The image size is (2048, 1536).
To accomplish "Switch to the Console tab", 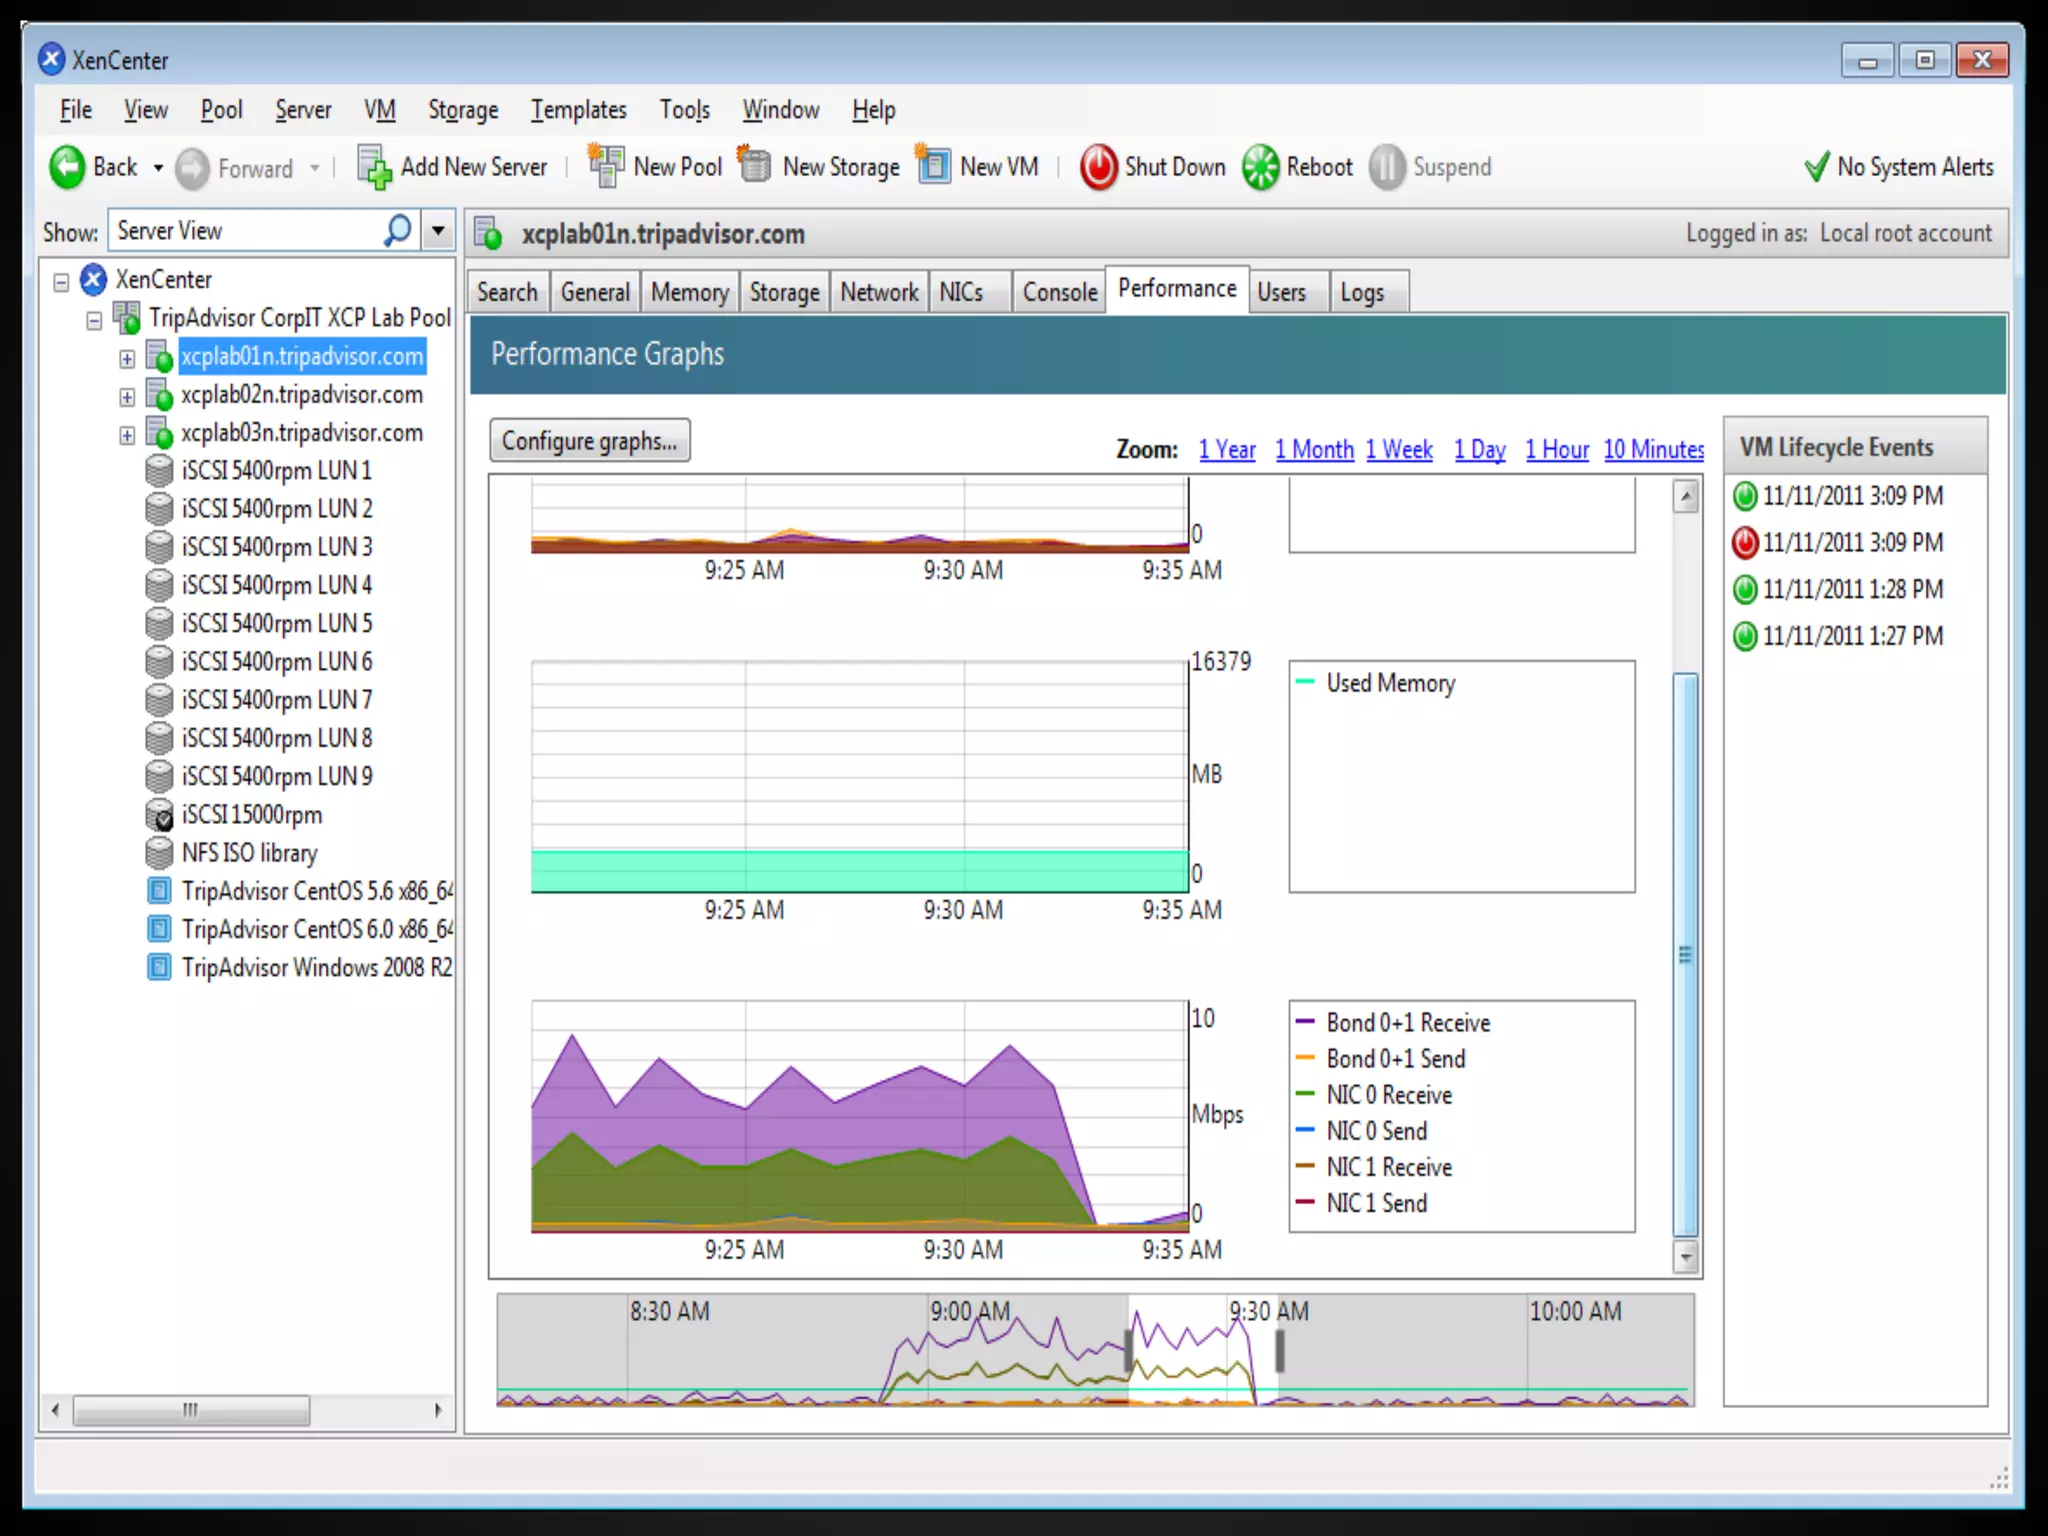I will coord(1059,292).
